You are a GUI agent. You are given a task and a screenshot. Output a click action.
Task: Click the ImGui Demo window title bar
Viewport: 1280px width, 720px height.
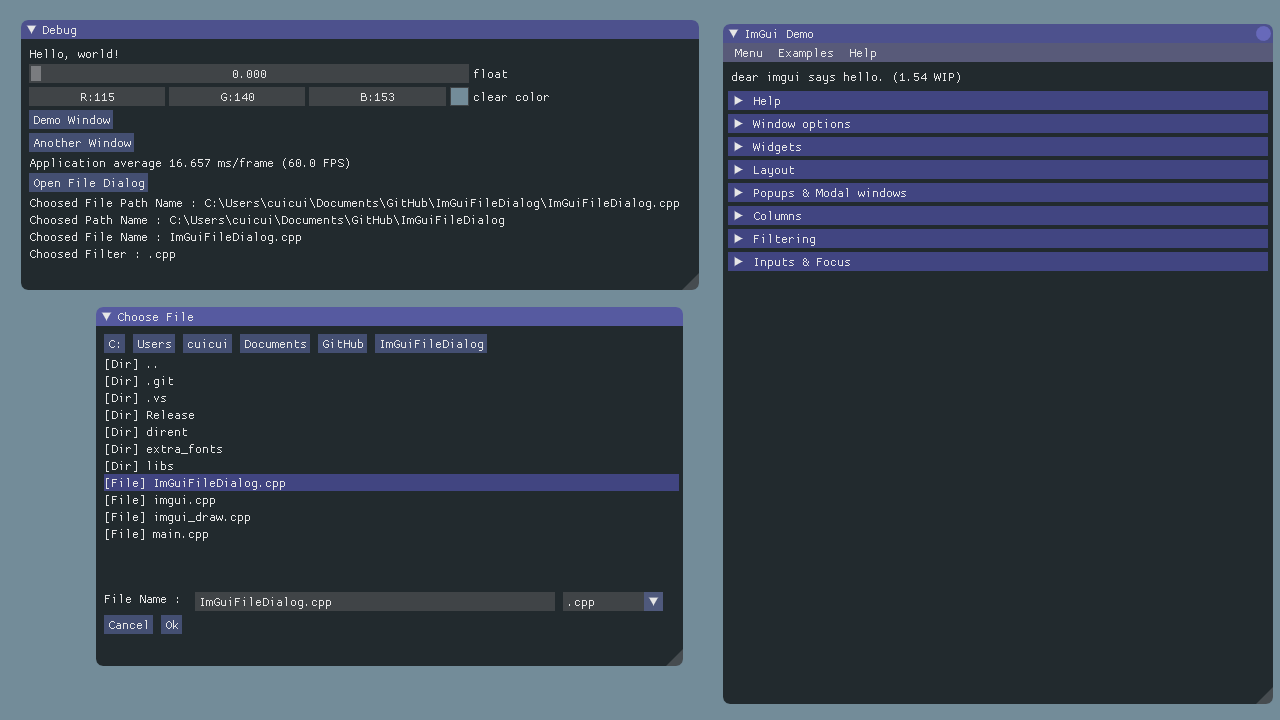tap(998, 34)
